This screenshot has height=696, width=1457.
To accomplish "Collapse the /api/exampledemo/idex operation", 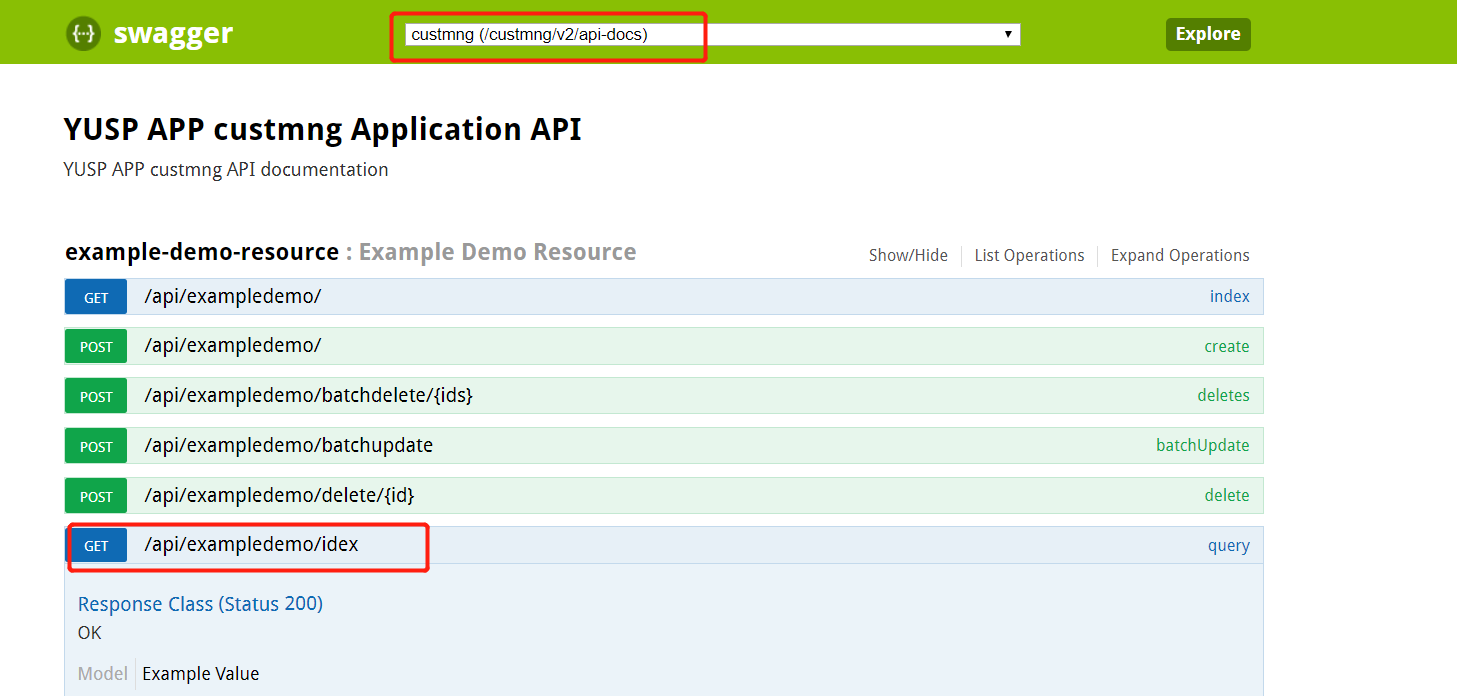I will [251, 545].
